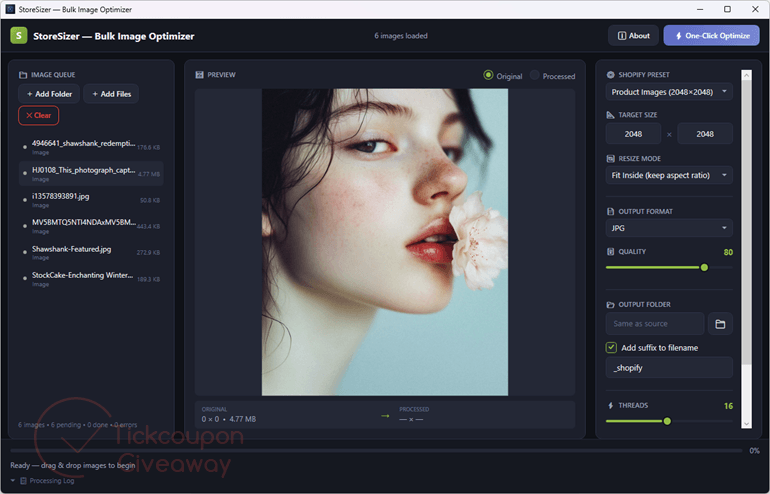Click the Threads lightning bolt icon

[x=610, y=406]
